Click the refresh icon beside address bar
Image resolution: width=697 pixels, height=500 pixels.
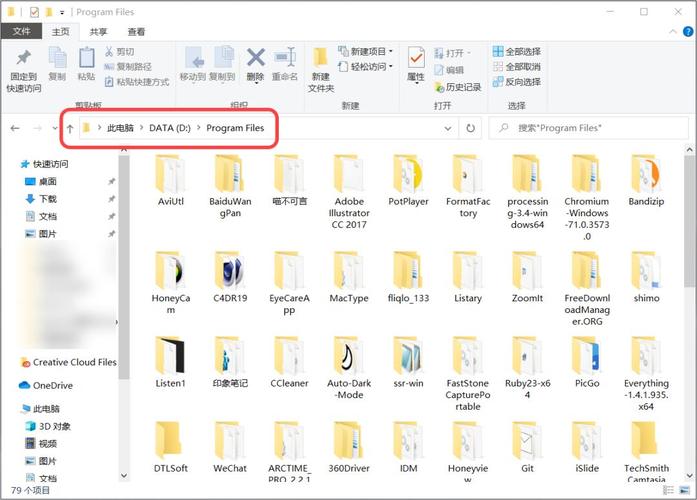tap(471, 128)
